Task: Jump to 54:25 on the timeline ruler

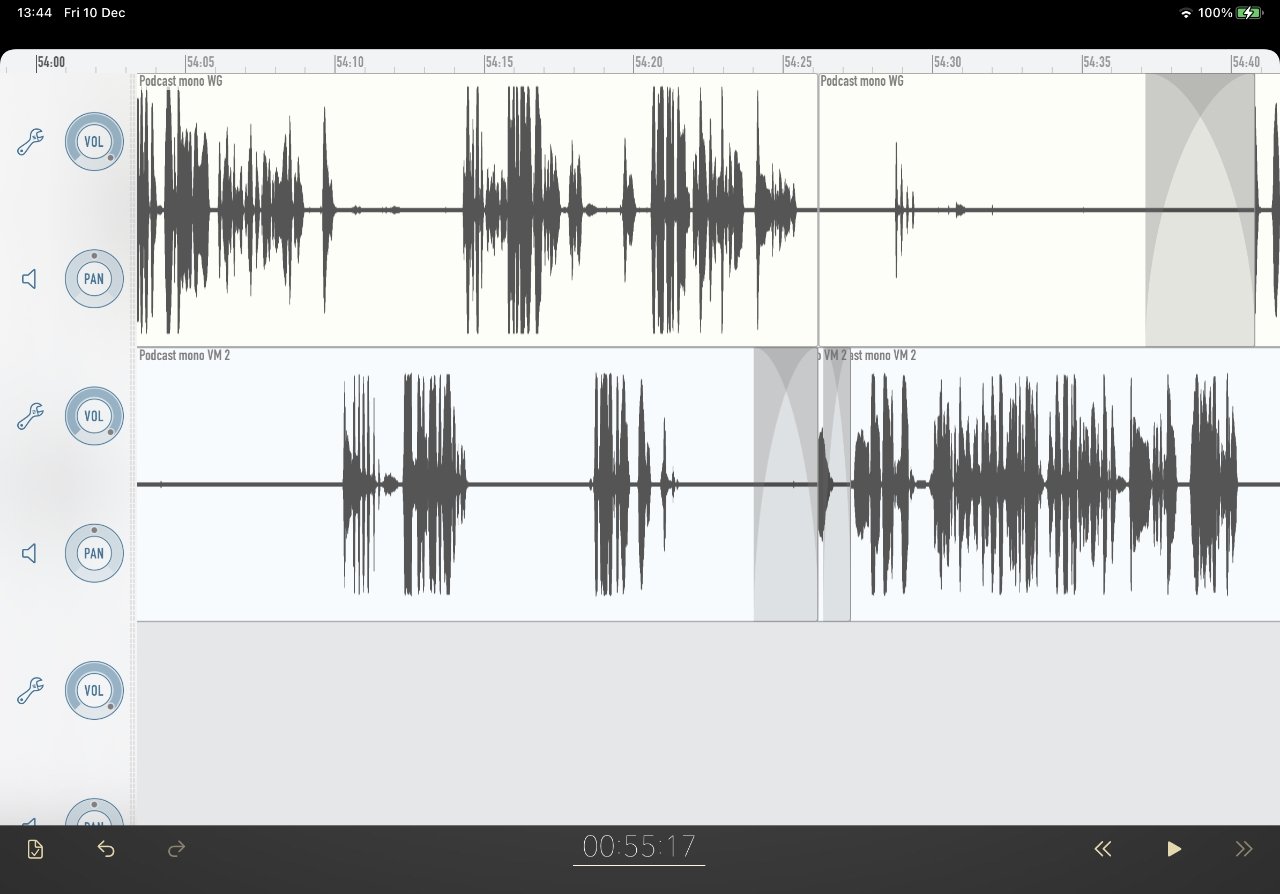Action: 797,62
